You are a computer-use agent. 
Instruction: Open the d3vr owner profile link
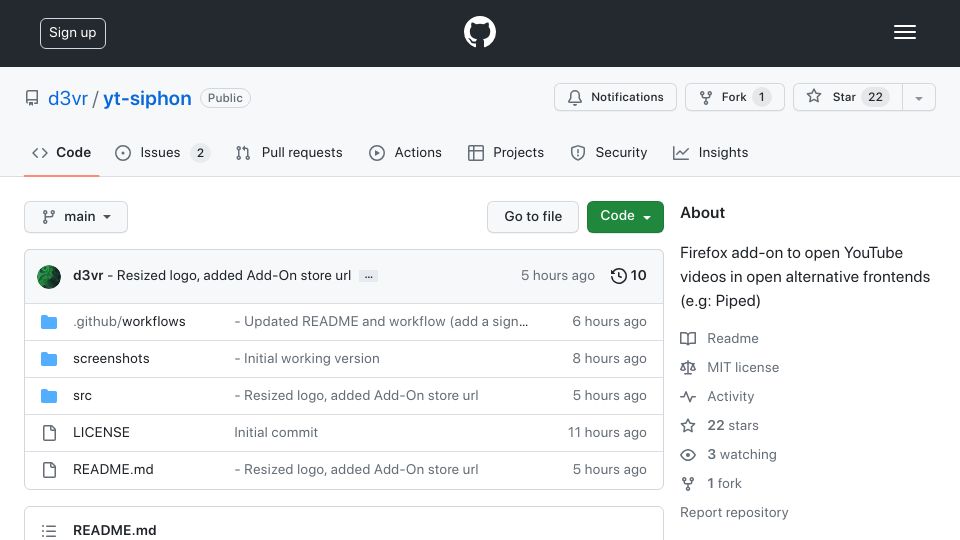point(68,98)
